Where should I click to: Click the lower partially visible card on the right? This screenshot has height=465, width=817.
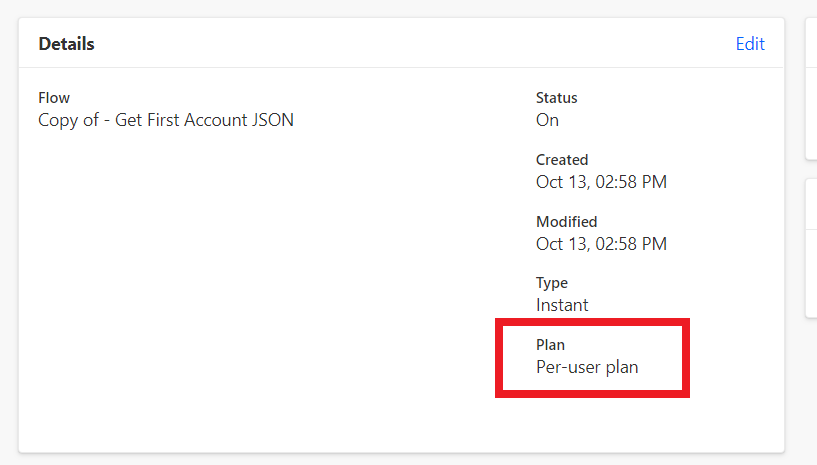[811, 250]
